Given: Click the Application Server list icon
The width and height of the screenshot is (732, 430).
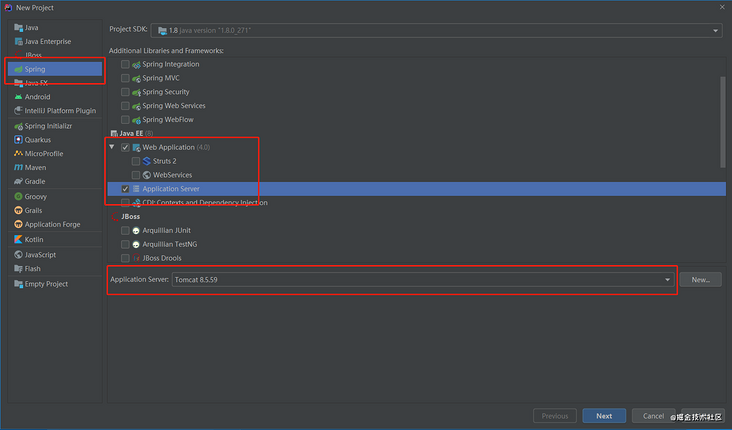Looking at the screenshot, I should pos(136,189).
